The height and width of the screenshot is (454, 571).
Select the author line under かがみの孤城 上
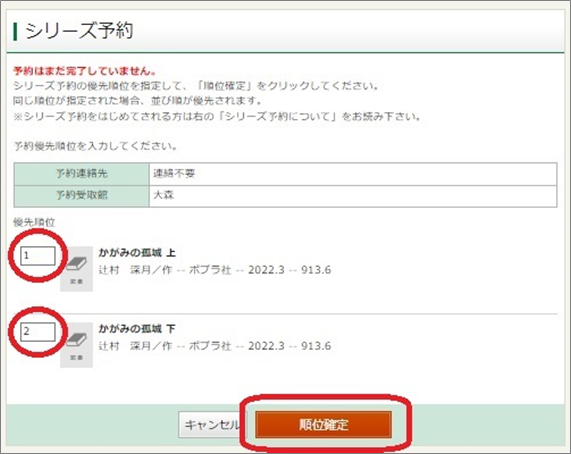pos(215,270)
